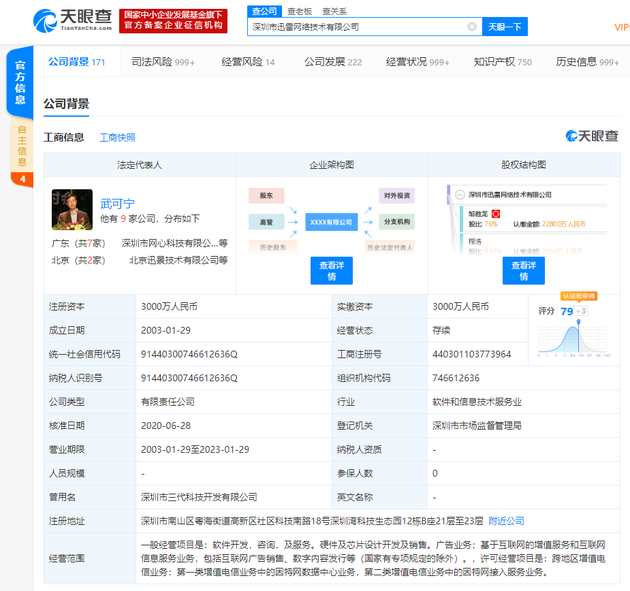Select approval date 2020-06-28
Image resolution: width=630 pixels, height=591 pixels.
point(166,426)
